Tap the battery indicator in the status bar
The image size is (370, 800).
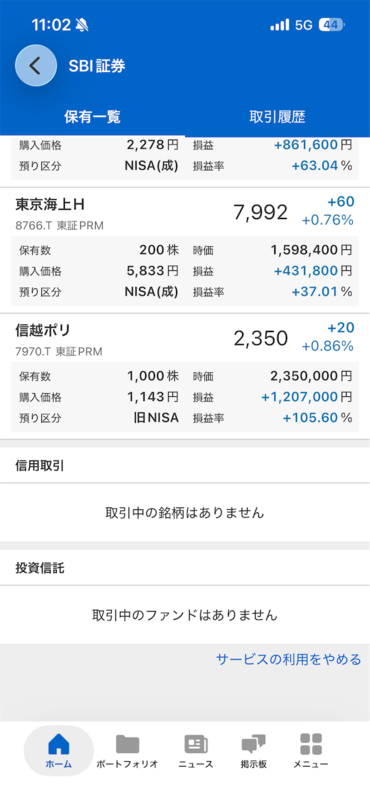[x=332, y=25]
